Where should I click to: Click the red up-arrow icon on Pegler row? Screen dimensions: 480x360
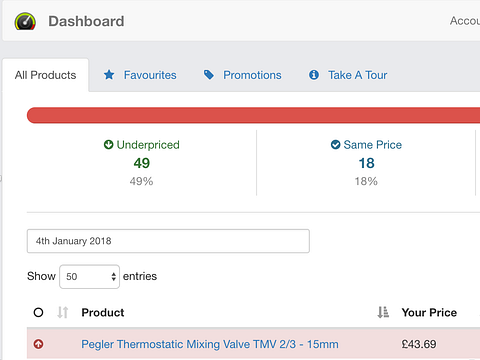click(x=38, y=344)
